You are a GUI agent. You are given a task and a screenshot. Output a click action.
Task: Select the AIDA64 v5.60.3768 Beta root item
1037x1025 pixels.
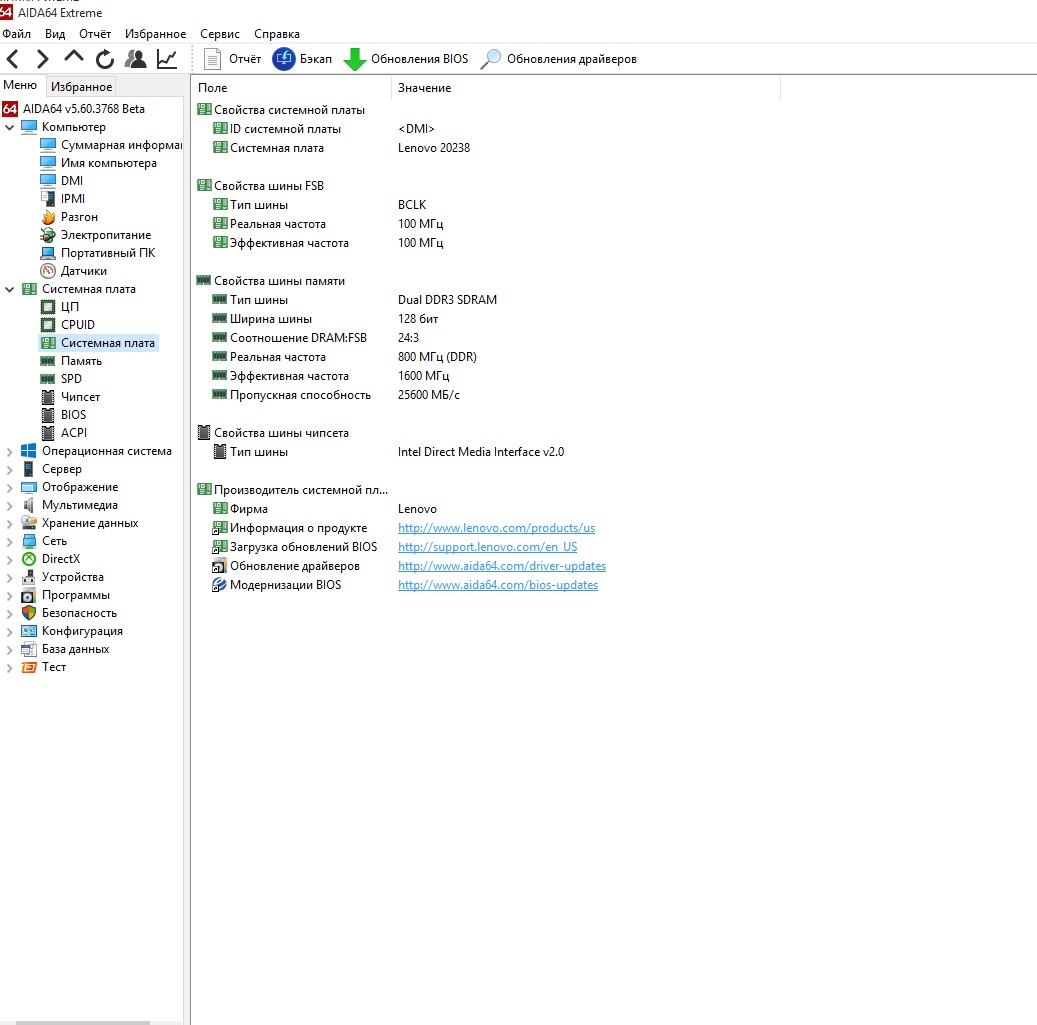[x=73, y=108]
